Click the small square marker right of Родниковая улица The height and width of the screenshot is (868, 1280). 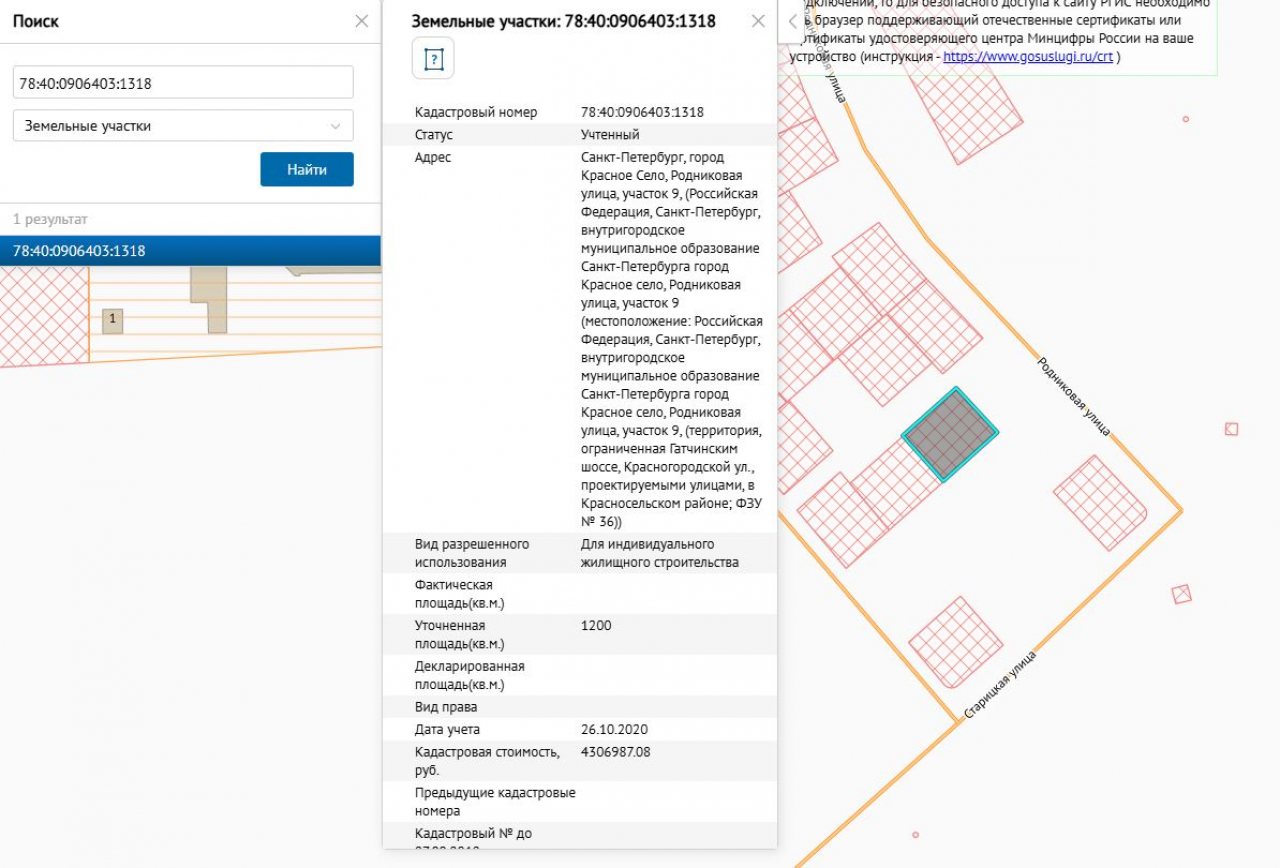point(1231,429)
